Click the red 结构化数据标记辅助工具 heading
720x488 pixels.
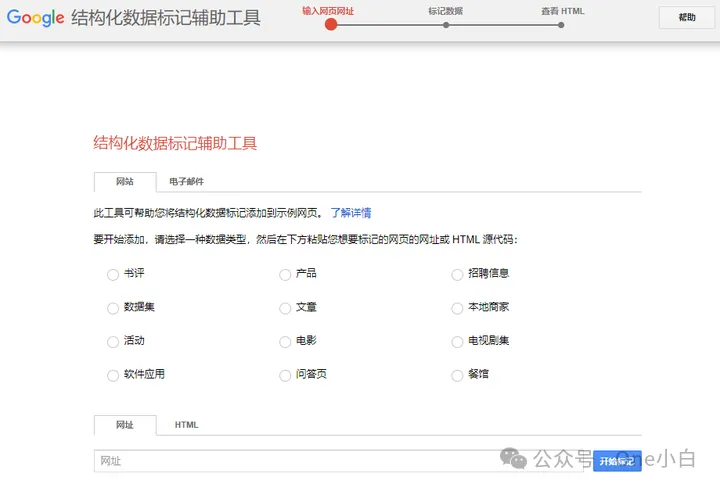click(x=175, y=143)
